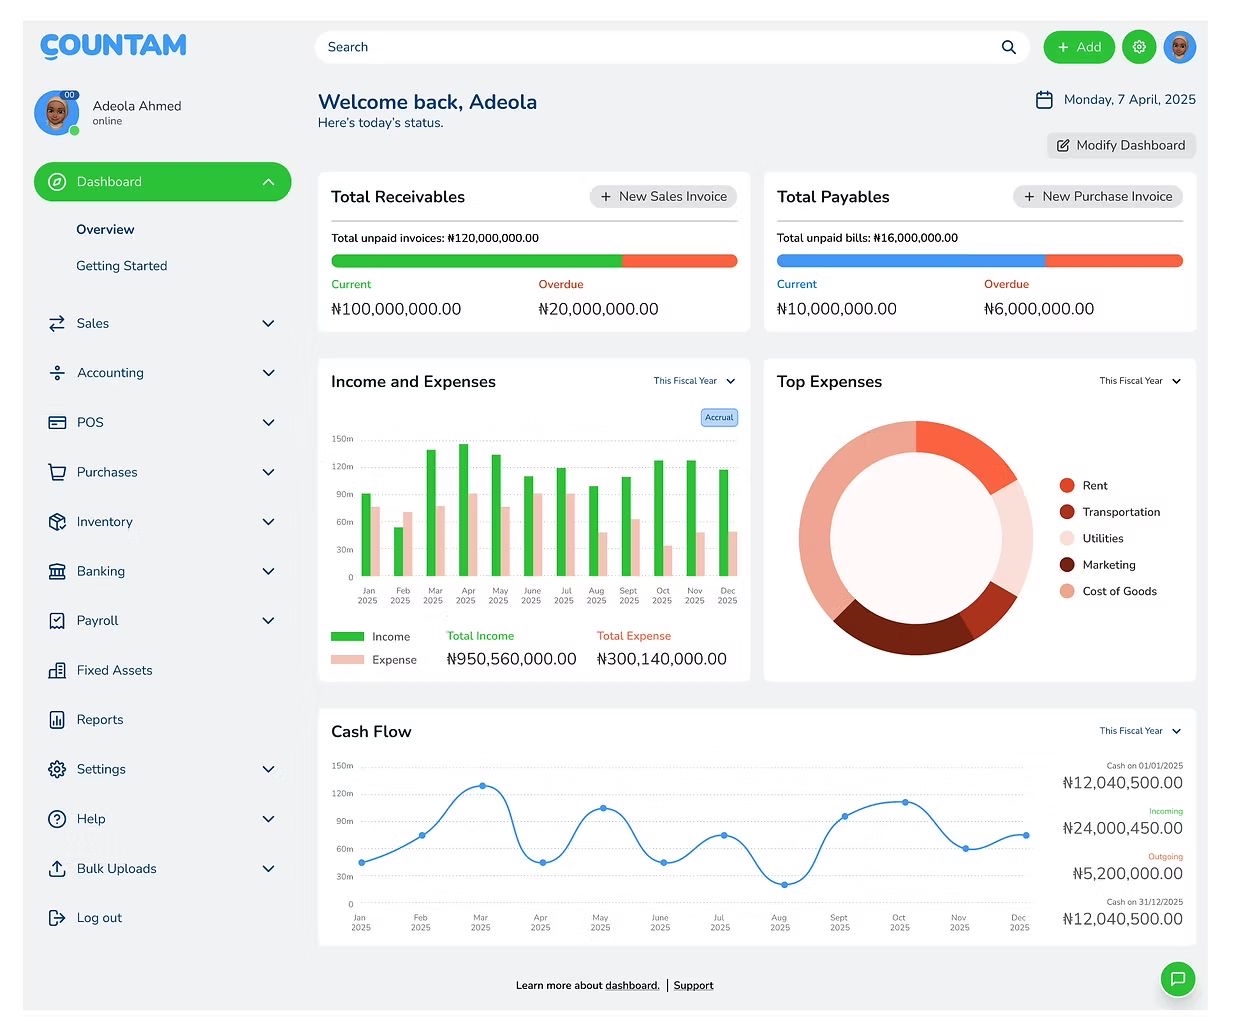Expand the Purchases menu chevron

click(268, 472)
